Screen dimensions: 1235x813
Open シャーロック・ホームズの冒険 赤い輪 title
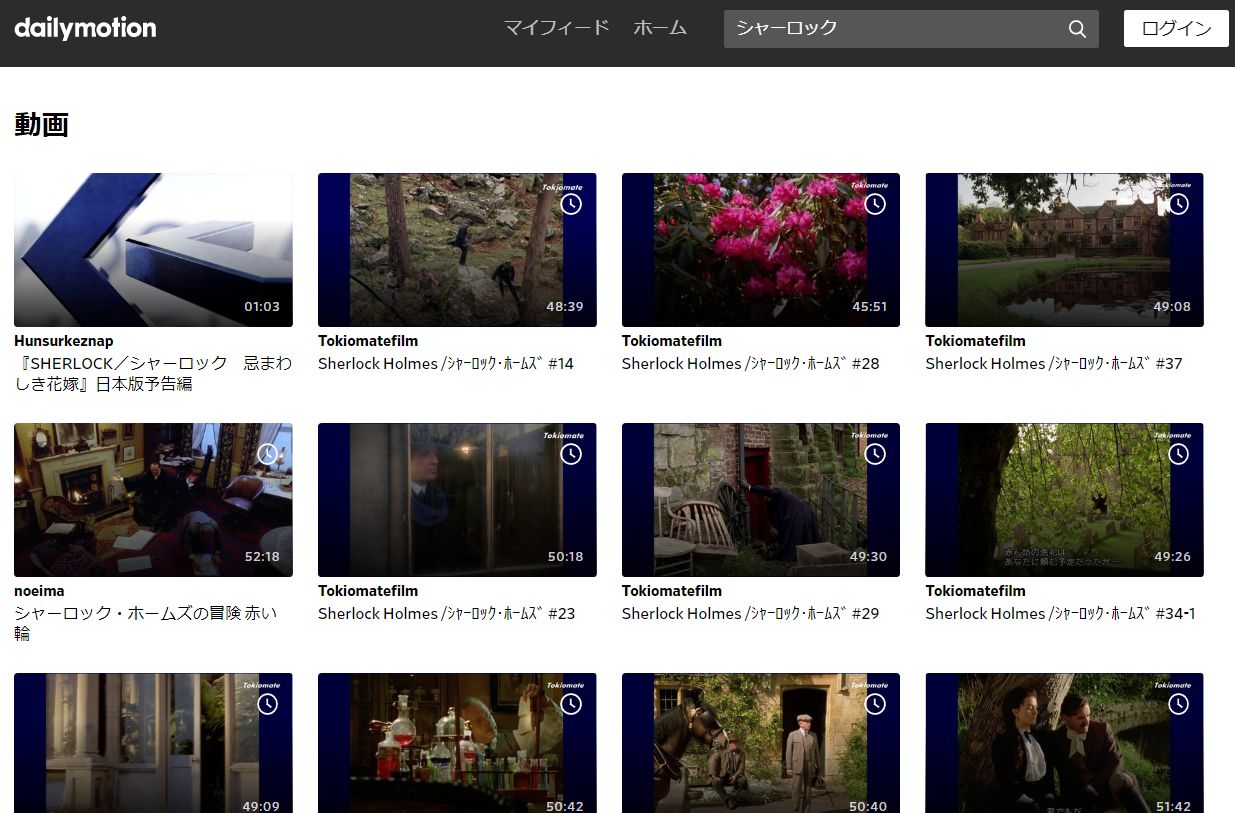[x=146, y=623]
